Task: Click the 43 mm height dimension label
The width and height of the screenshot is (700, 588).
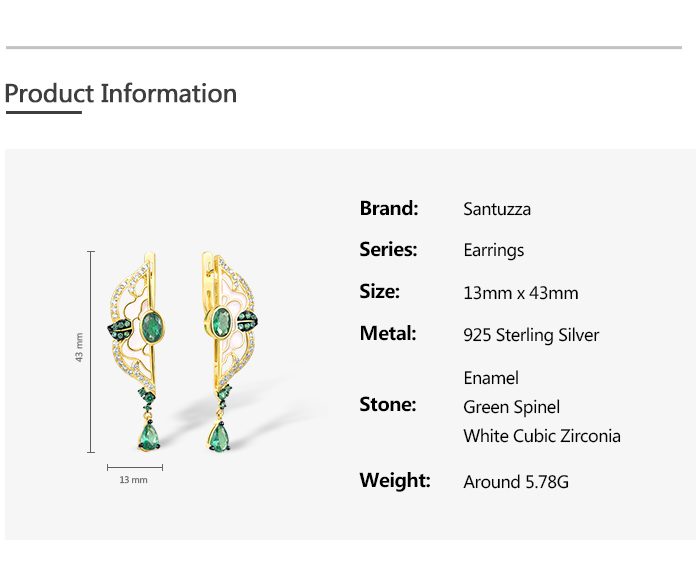Action: [x=80, y=347]
